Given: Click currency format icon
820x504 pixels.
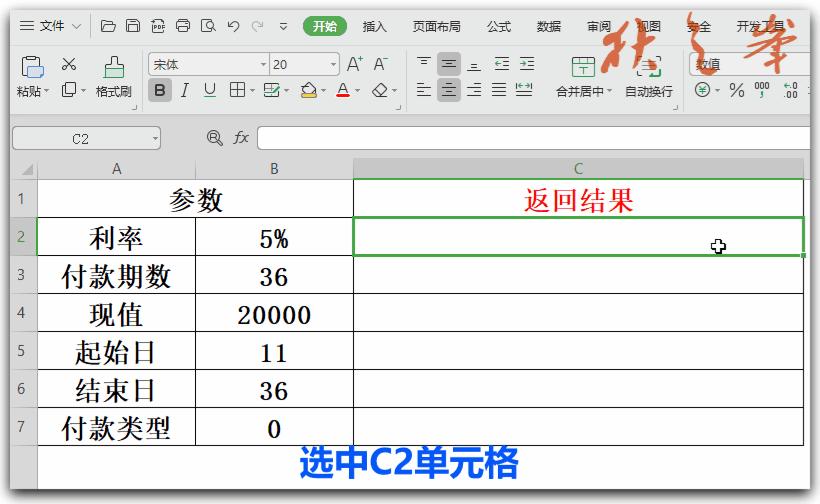Looking at the screenshot, I should coord(702,90).
